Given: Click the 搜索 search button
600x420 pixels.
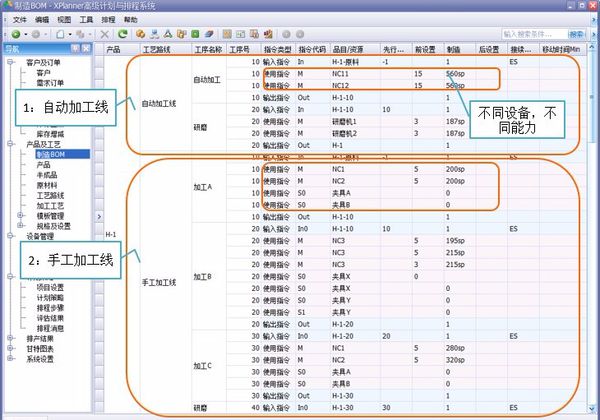Looking at the screenshot, I should [576, 34].
